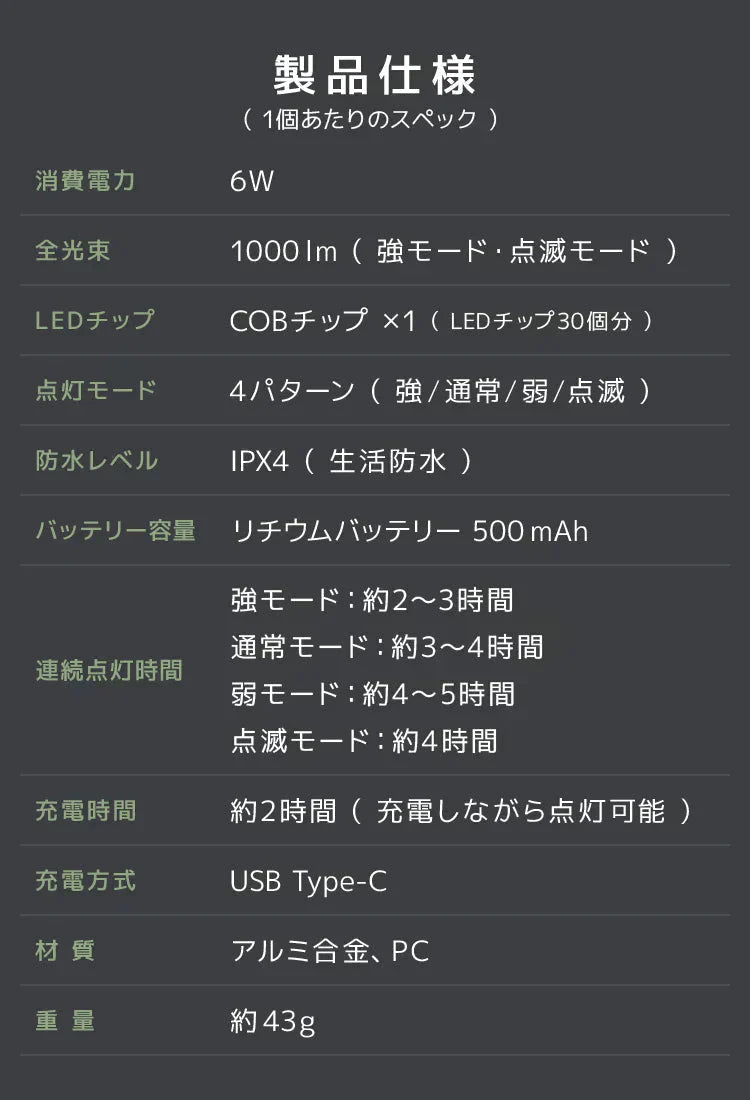This screenshot has height=1100, width=750.
Task: Click the リチウムバッテリー 500mAh value
Action: coord(409,530)
